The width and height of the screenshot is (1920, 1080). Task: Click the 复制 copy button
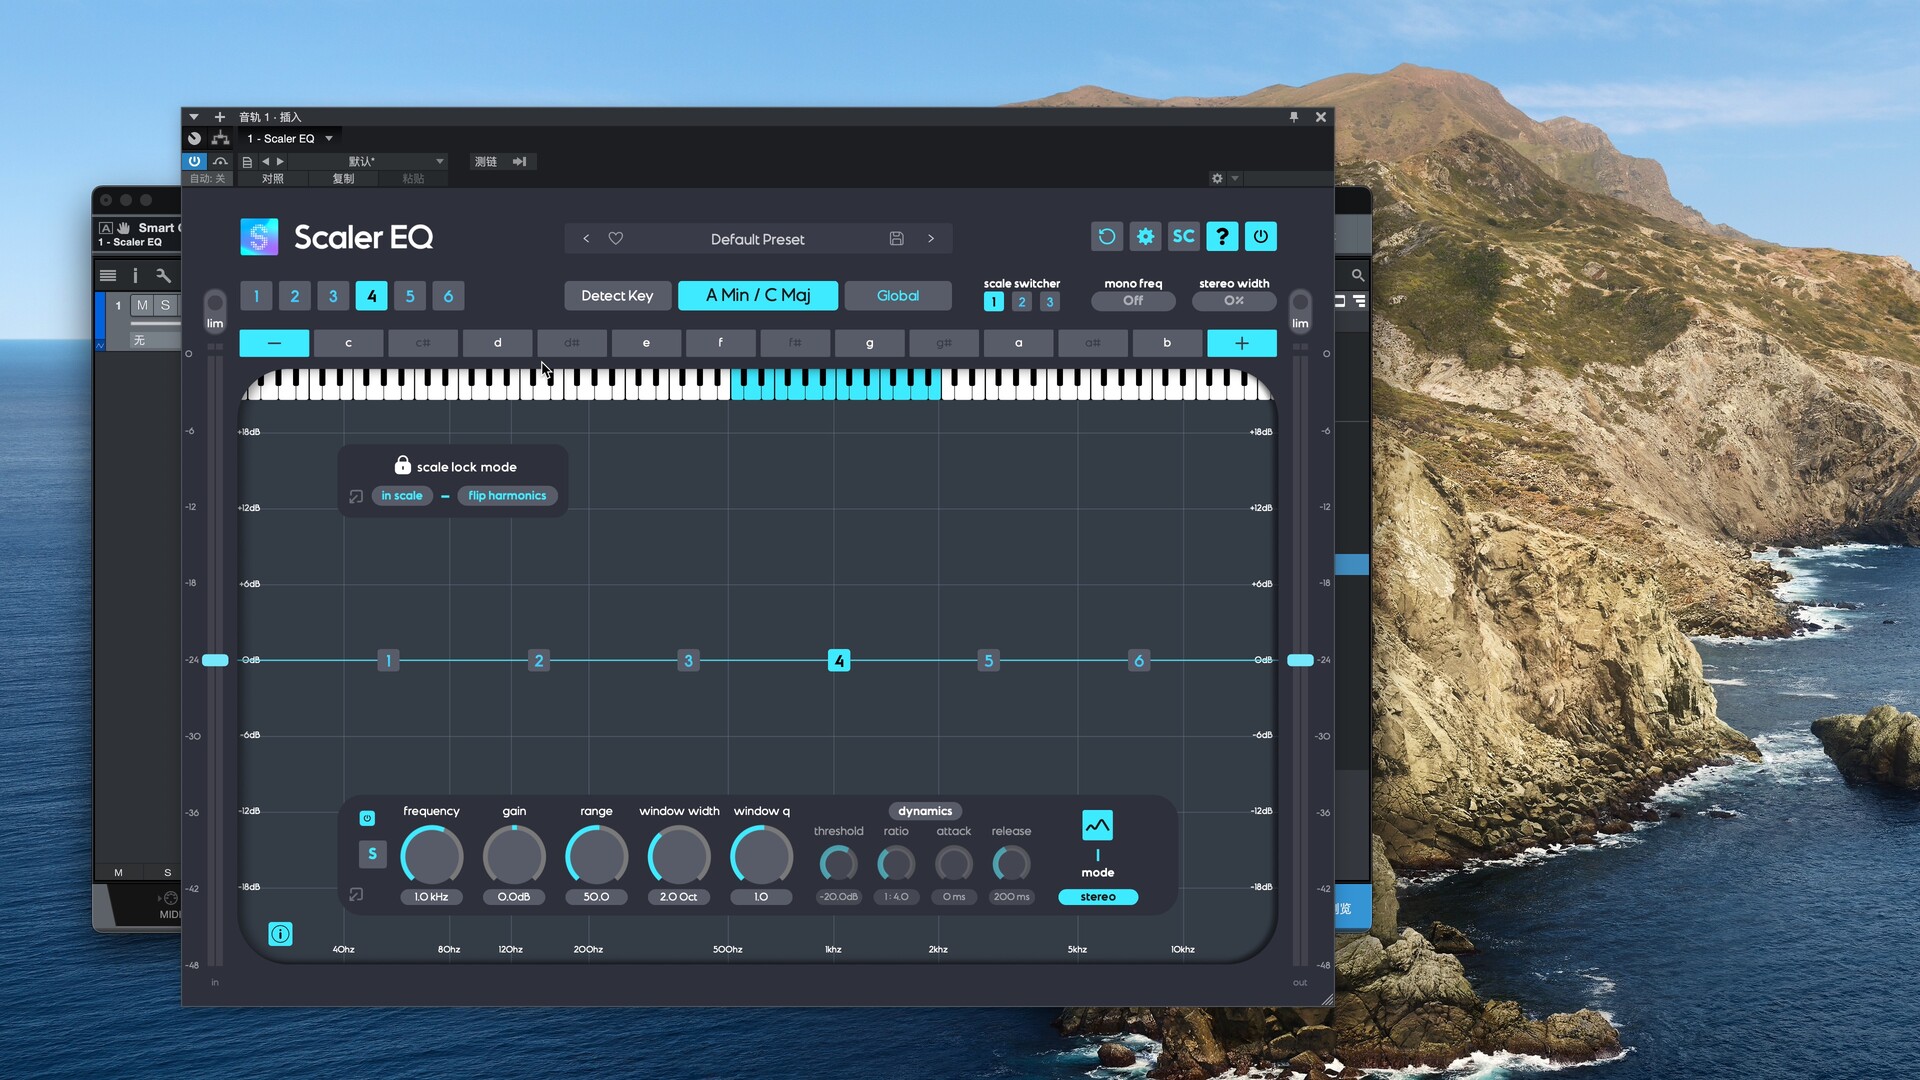343,179
